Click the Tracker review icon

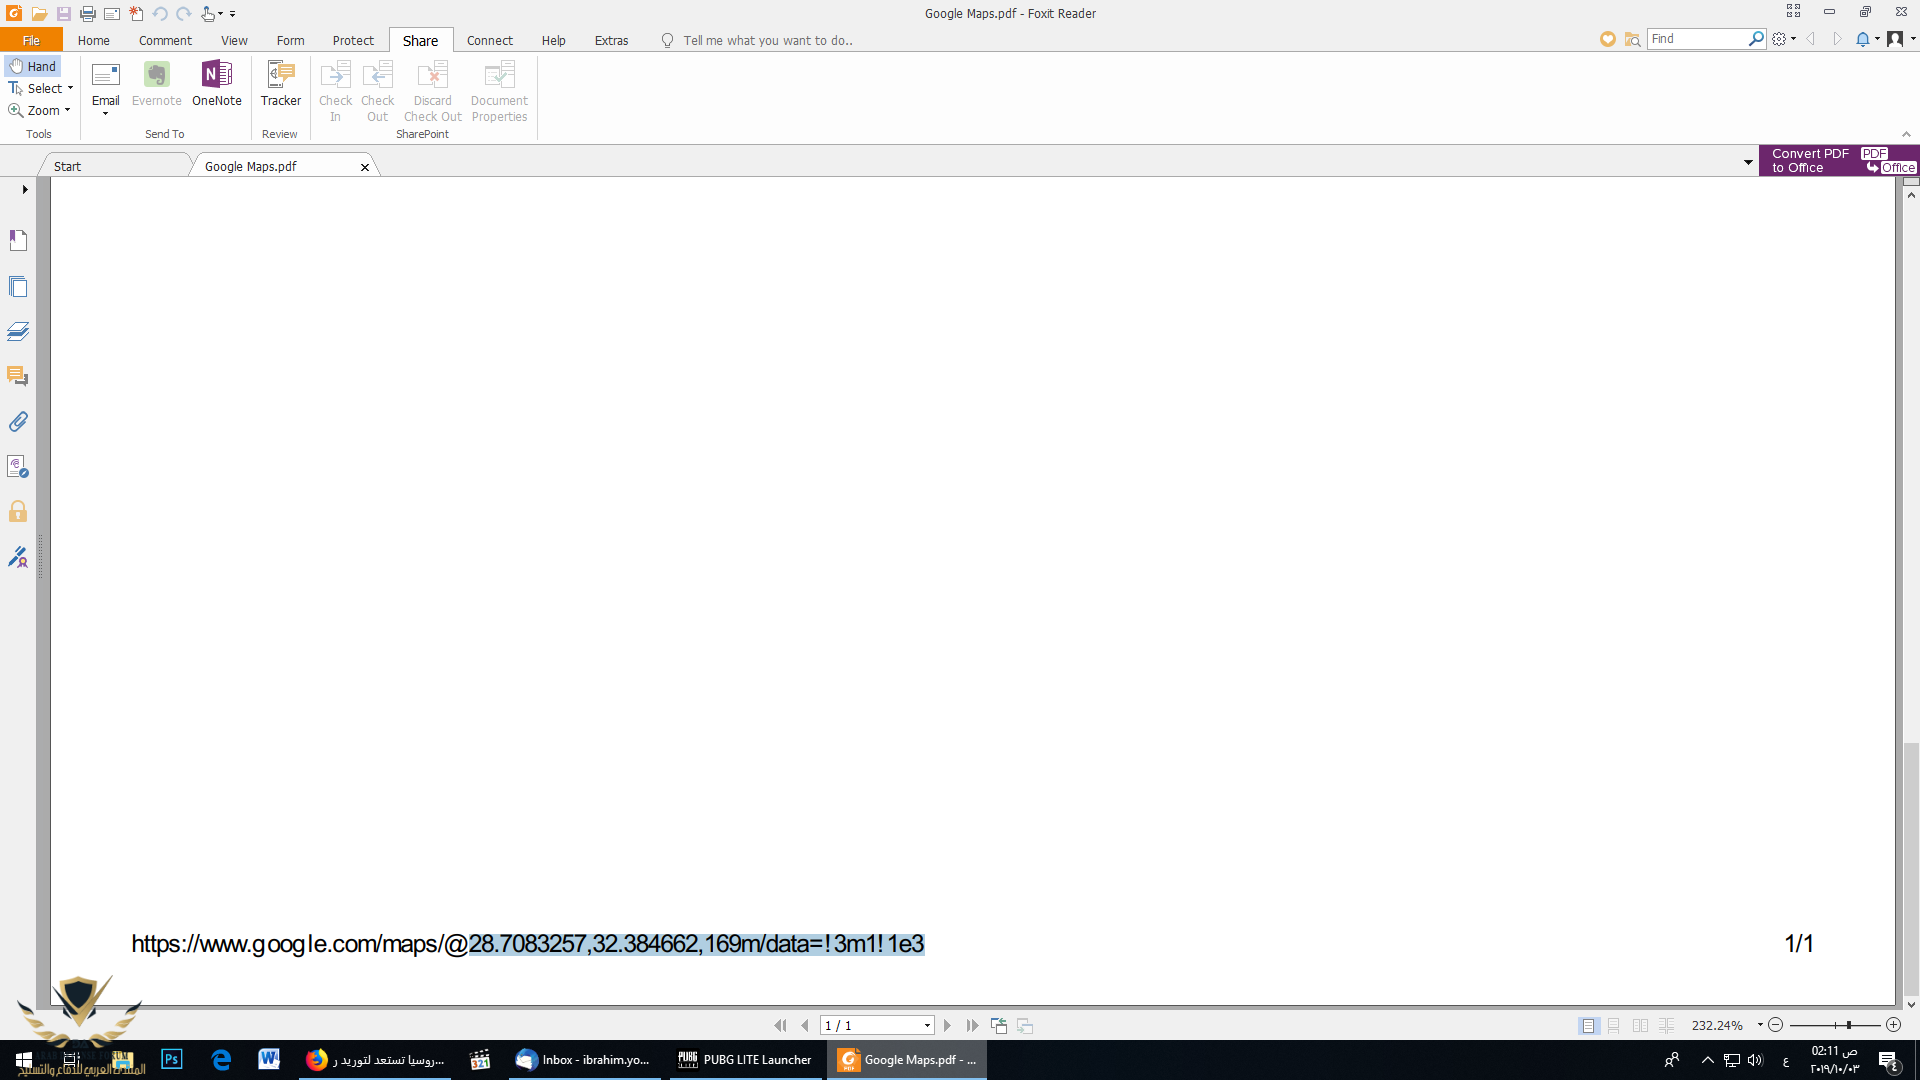[x=280, y=83]
